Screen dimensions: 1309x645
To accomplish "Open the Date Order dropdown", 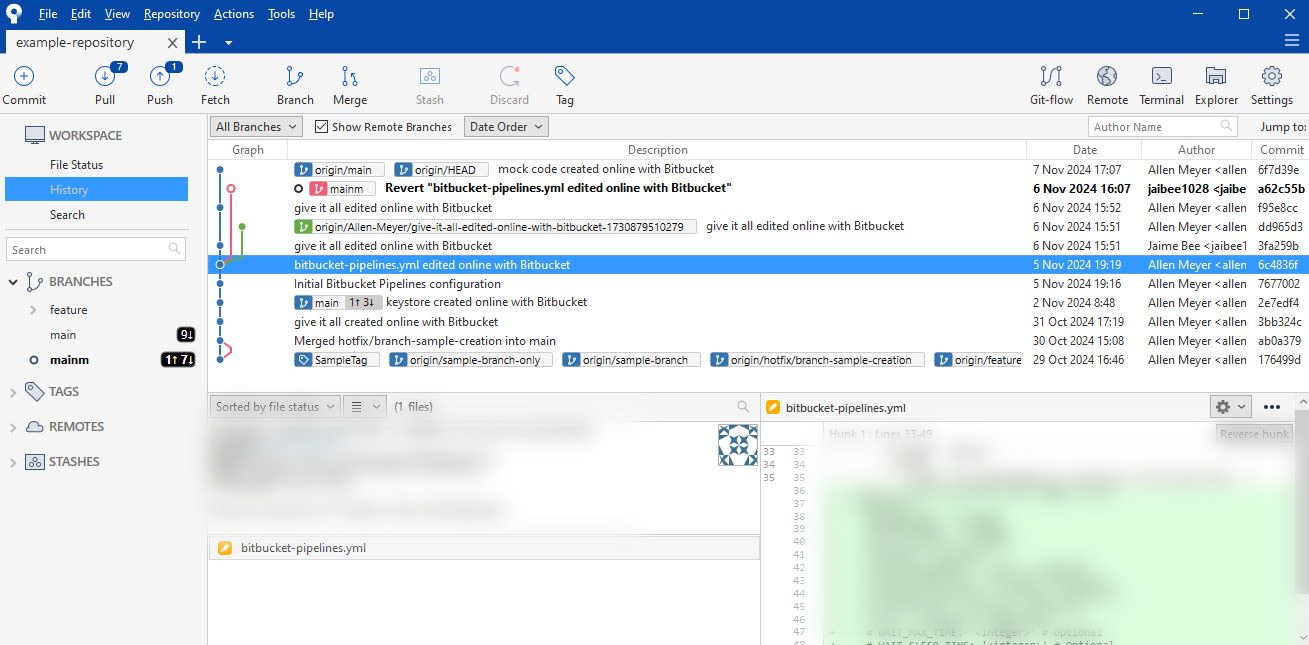I will click(506, 127).
